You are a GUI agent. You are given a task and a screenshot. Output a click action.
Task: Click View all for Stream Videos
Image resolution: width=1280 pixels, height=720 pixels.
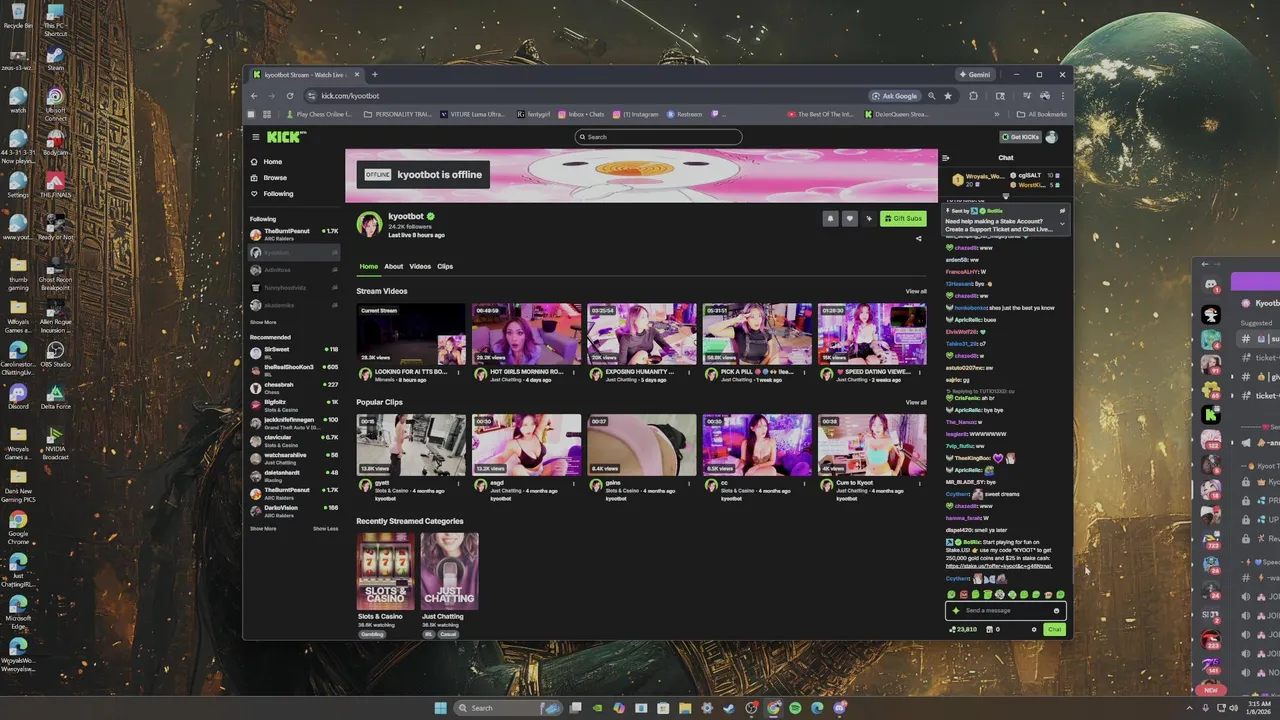916,291
